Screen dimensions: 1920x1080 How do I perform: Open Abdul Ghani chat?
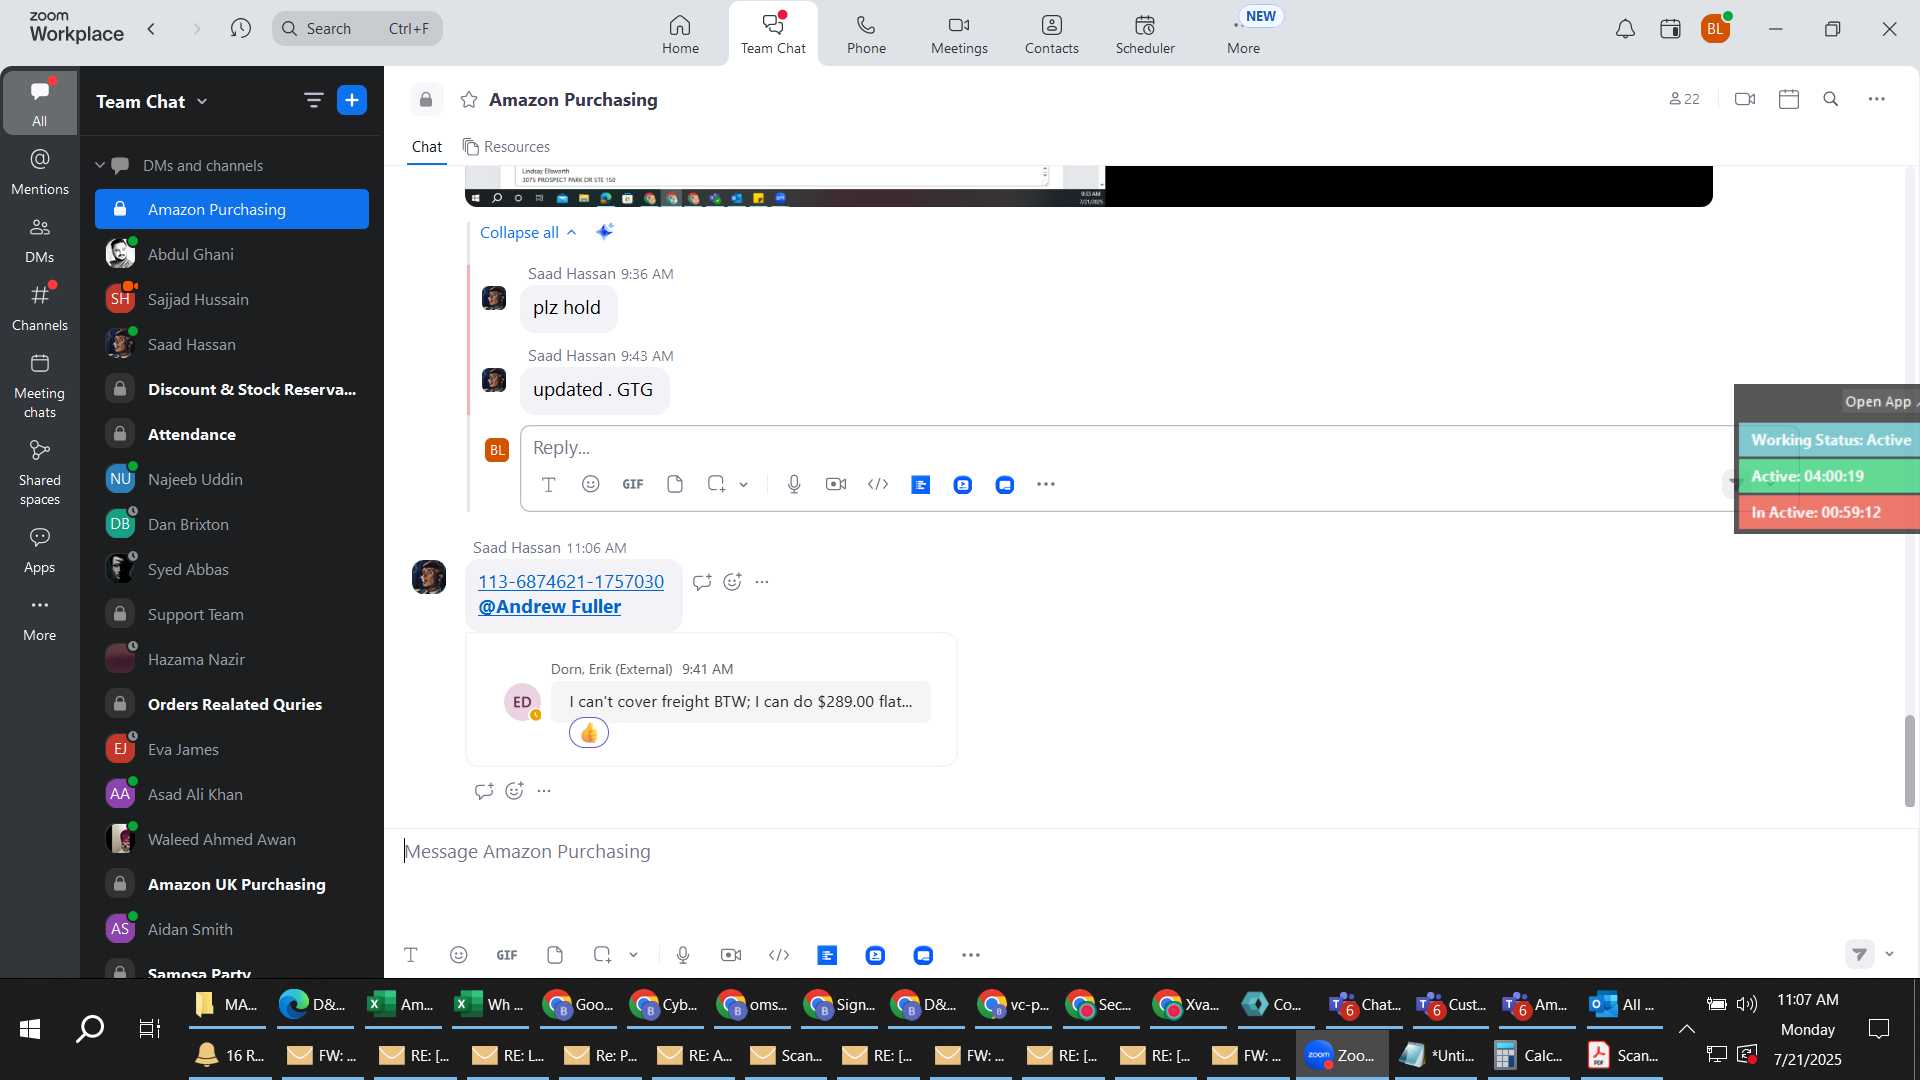[232, 254]
